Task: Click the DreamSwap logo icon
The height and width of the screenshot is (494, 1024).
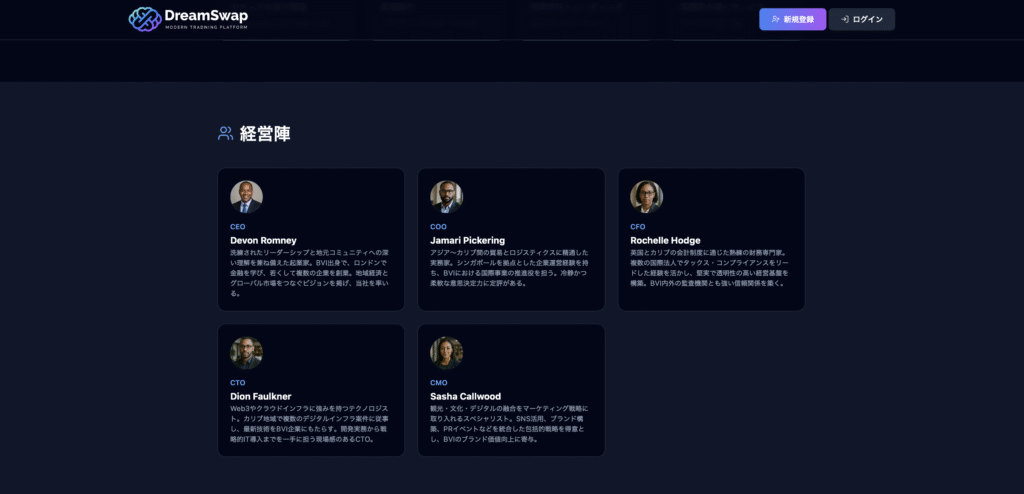Action: click(145, 20)
